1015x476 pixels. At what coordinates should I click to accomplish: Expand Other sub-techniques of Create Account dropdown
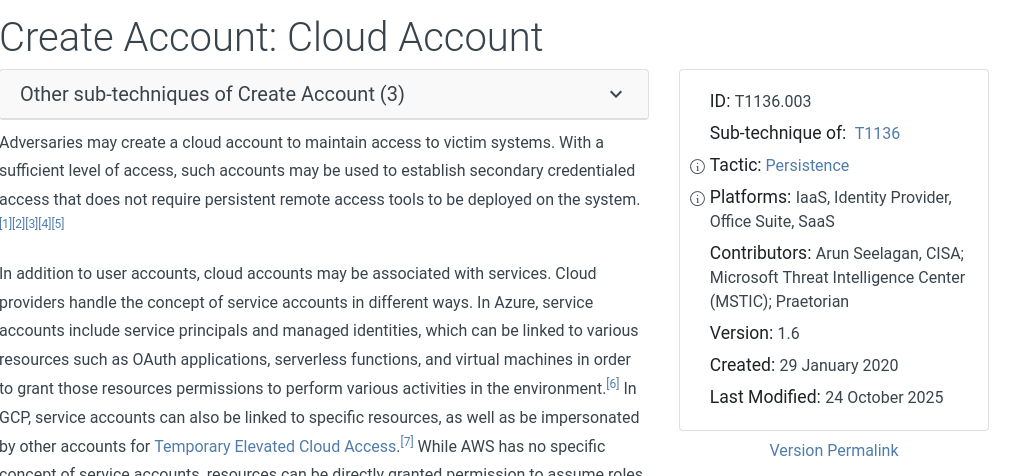324,95
